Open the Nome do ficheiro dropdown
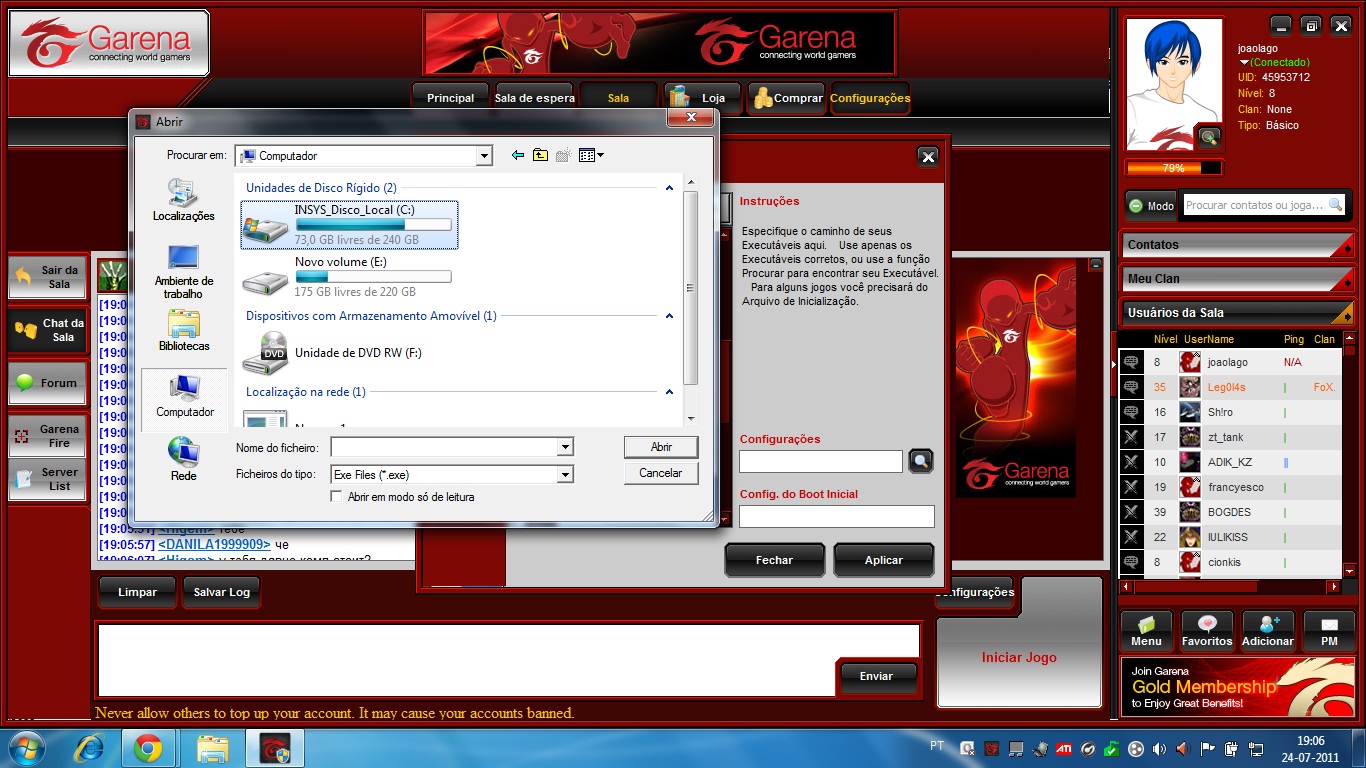This screenshot has height=768, width=1366. click(x=565, y=447)
